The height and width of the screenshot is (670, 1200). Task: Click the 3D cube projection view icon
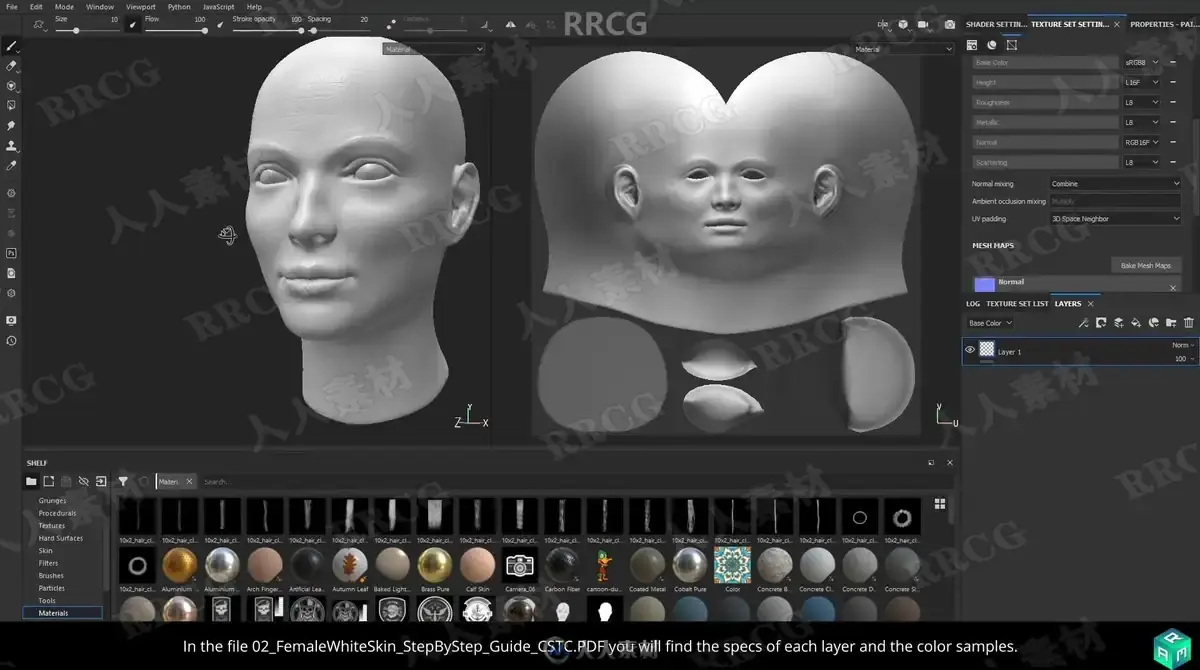(x=902, y=24)
